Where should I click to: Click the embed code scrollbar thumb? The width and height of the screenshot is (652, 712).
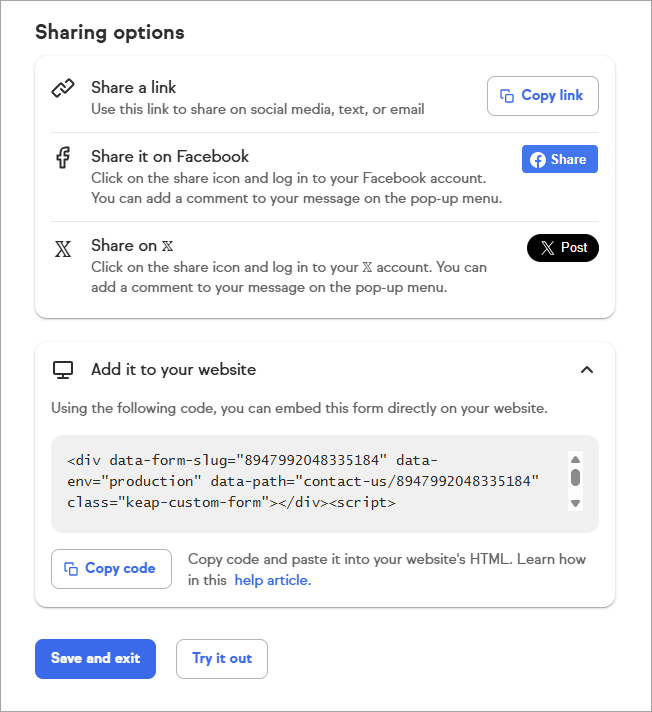point(575,476)
